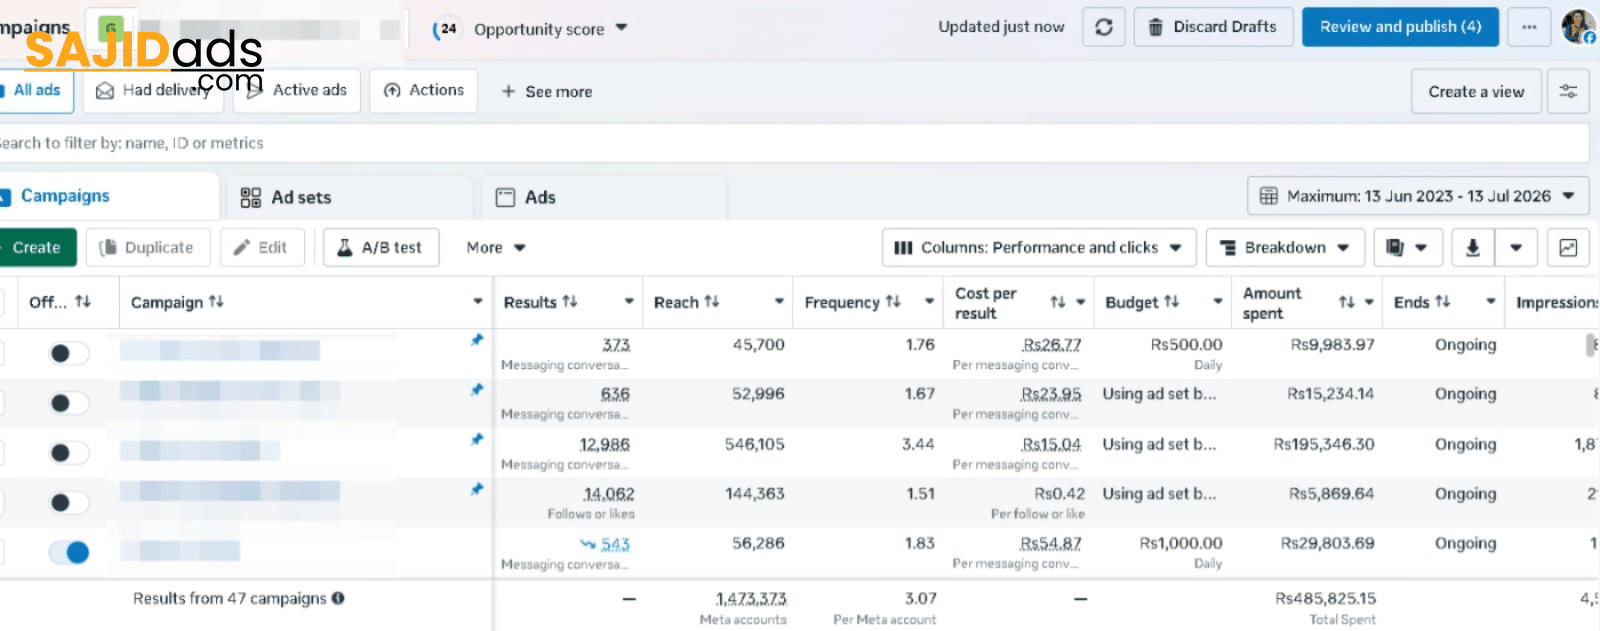Toggle campaign with Rs5,869.64 spent
The height and width of the screenshot is (631, 1600).
[69, 502]
